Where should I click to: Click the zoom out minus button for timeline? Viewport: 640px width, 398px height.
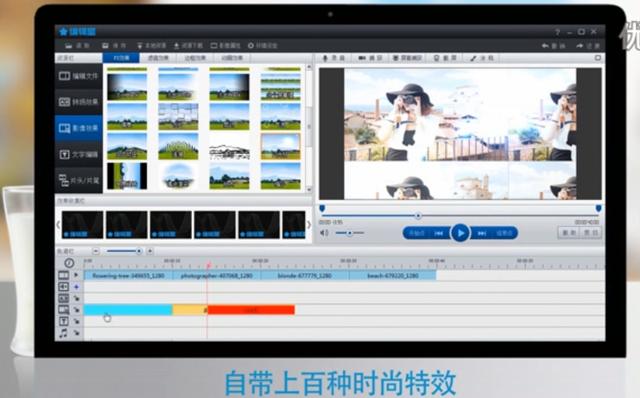[96, 251]
